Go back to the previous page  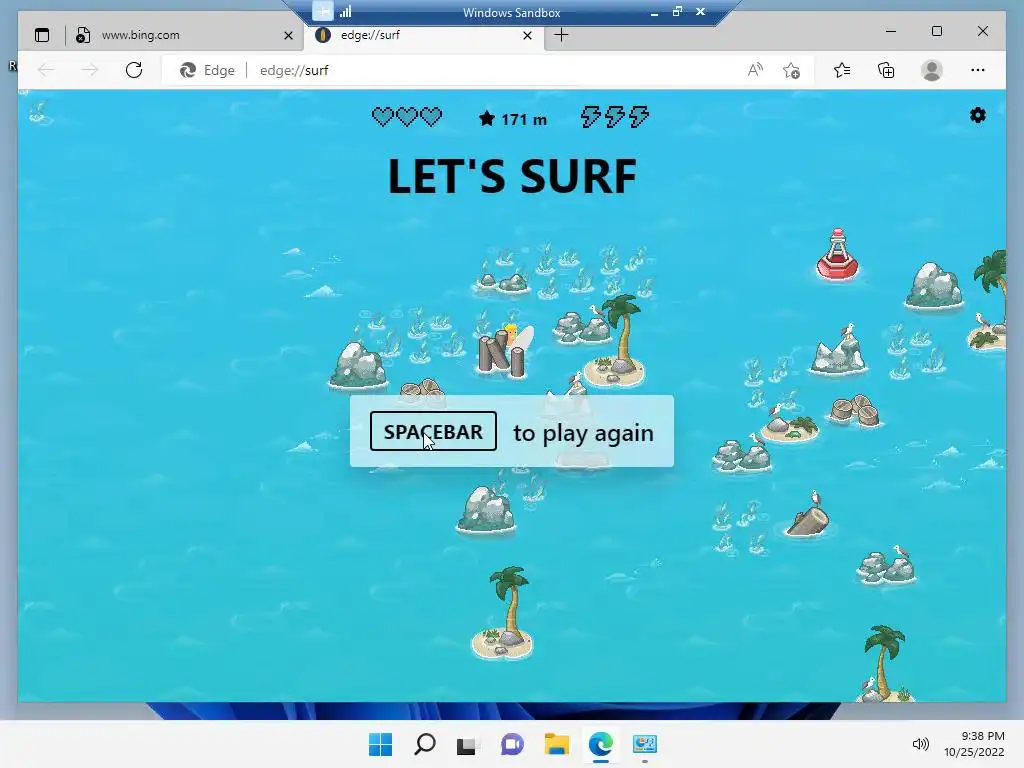coord(46,70)
